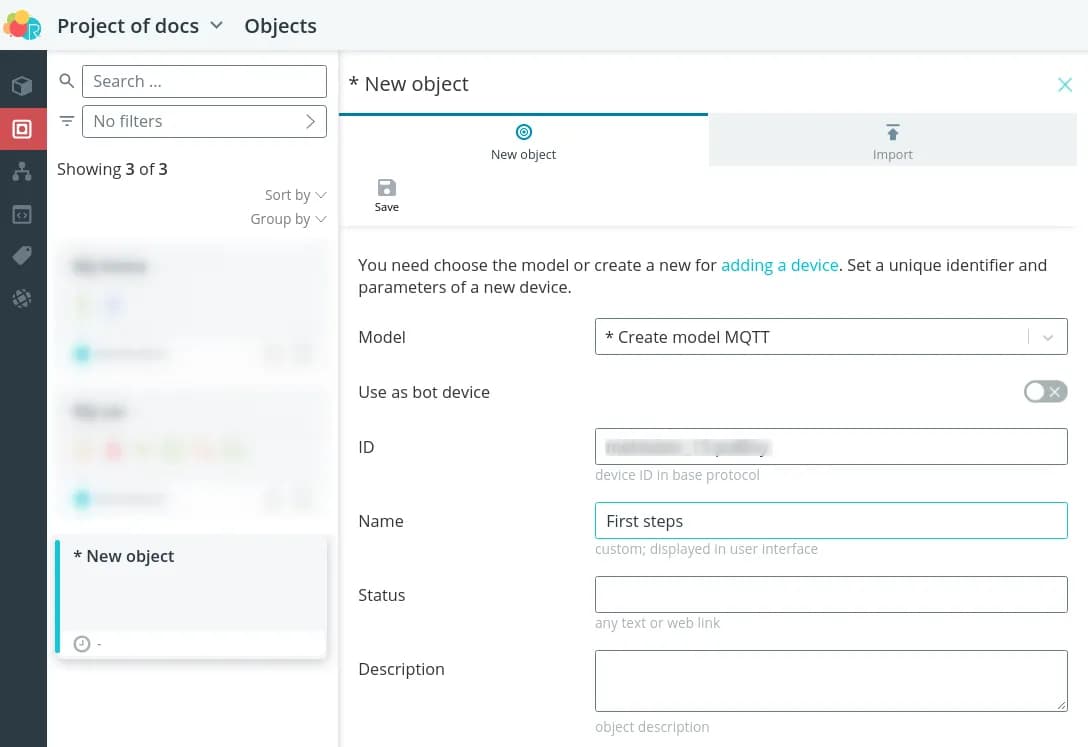Select the Objects icon in sidebar
Screen dimensions: 1088x747
[x=22, y=129]
